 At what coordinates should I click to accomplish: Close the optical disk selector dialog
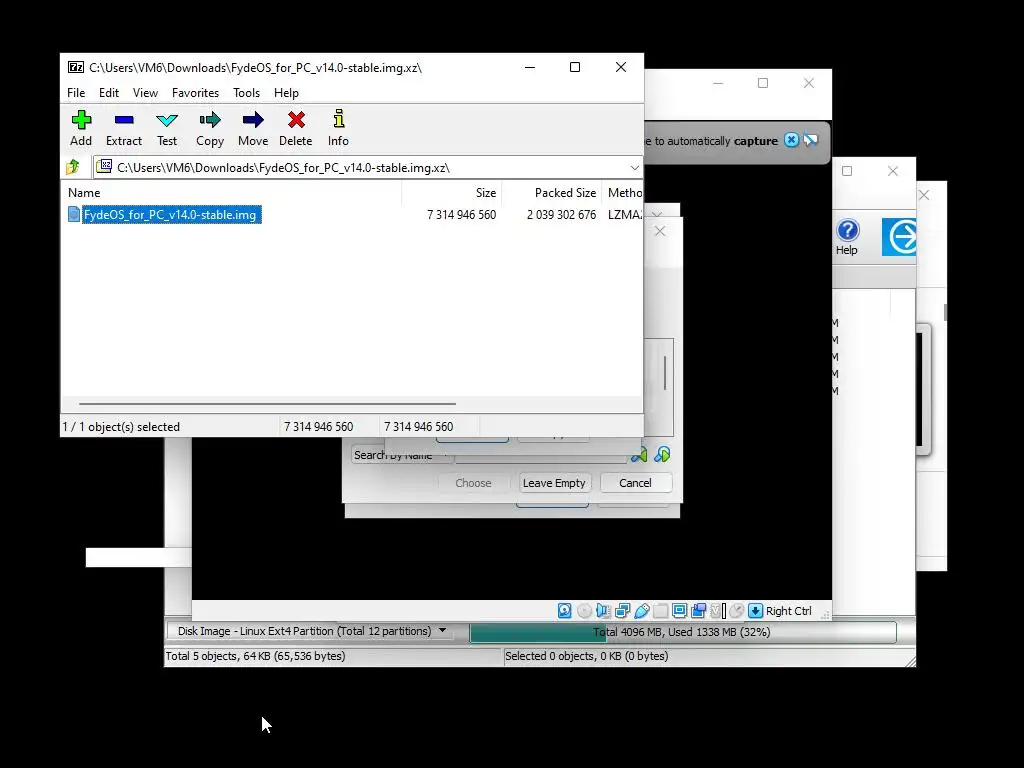point(660,231)
